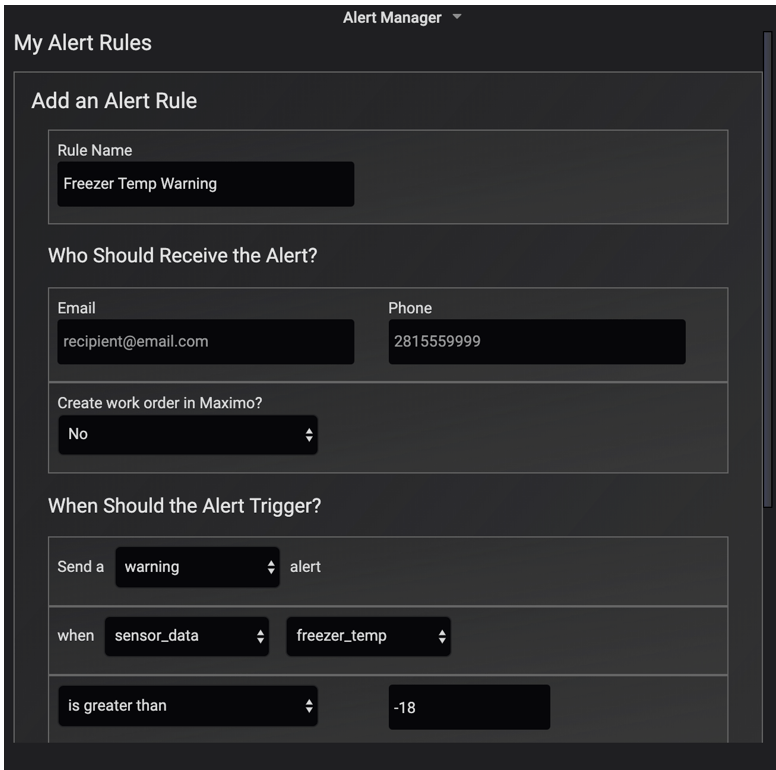This screenshot has width=776, height=770.
Task: Click the 'Rule Name' label
Action: (95, 150)
